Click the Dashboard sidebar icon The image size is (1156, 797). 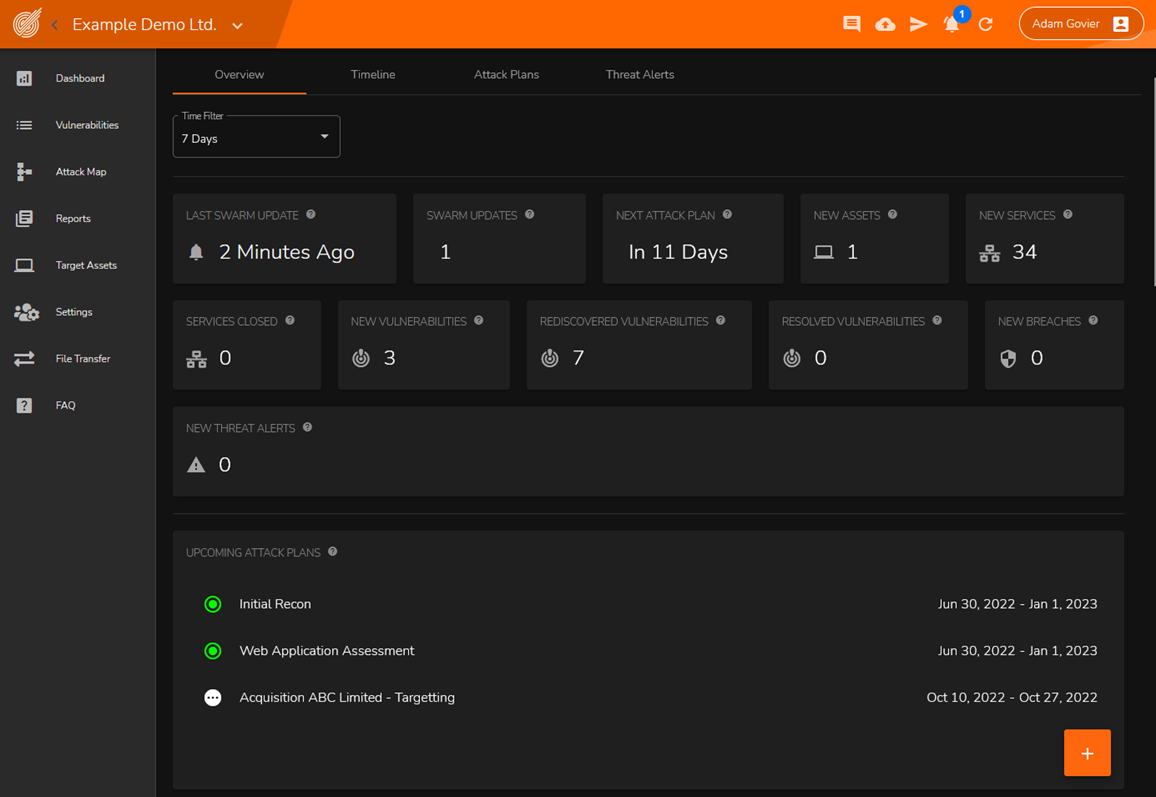tap(24, 78)
